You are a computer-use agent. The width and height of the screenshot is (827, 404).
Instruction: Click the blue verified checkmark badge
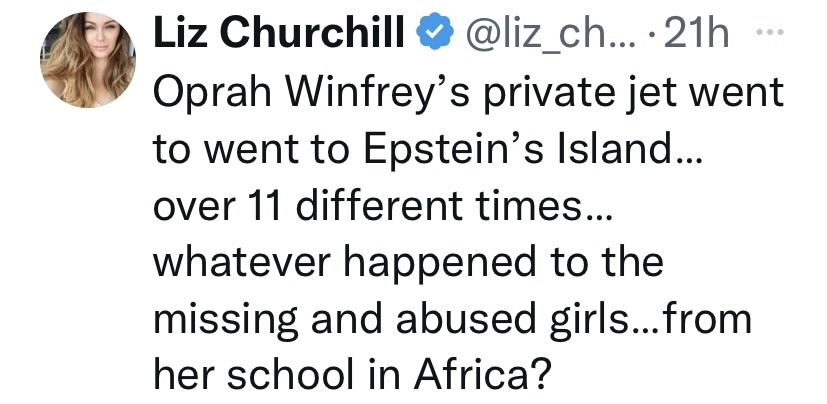pyautogui.click(x=435, y=32)
